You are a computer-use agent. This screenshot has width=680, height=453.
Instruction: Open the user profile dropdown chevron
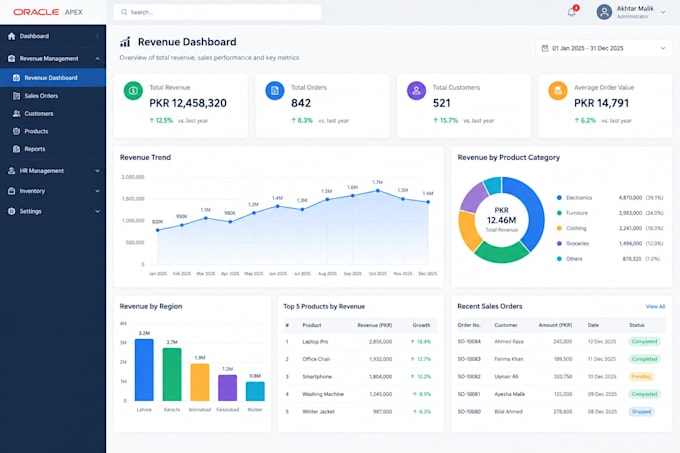[x=663, y=12]
